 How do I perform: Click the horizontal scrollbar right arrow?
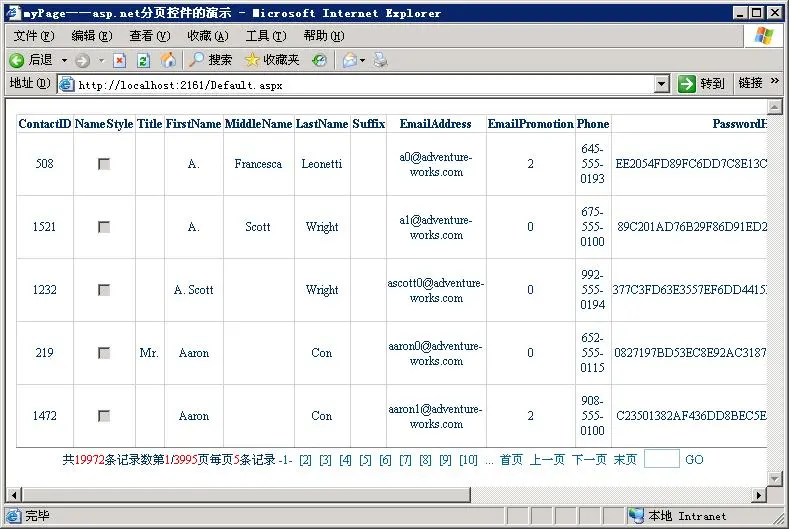pos(759,495)
